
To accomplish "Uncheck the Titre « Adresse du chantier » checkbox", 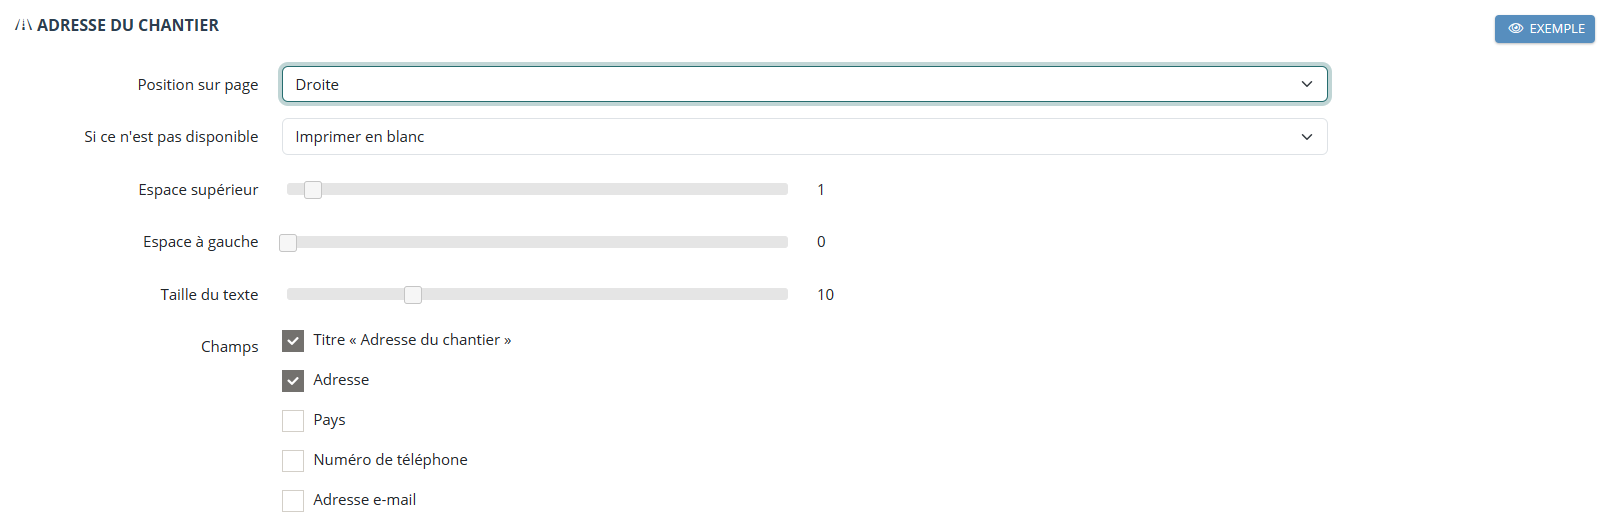I will pyautogui.click(x=293, y=341).
